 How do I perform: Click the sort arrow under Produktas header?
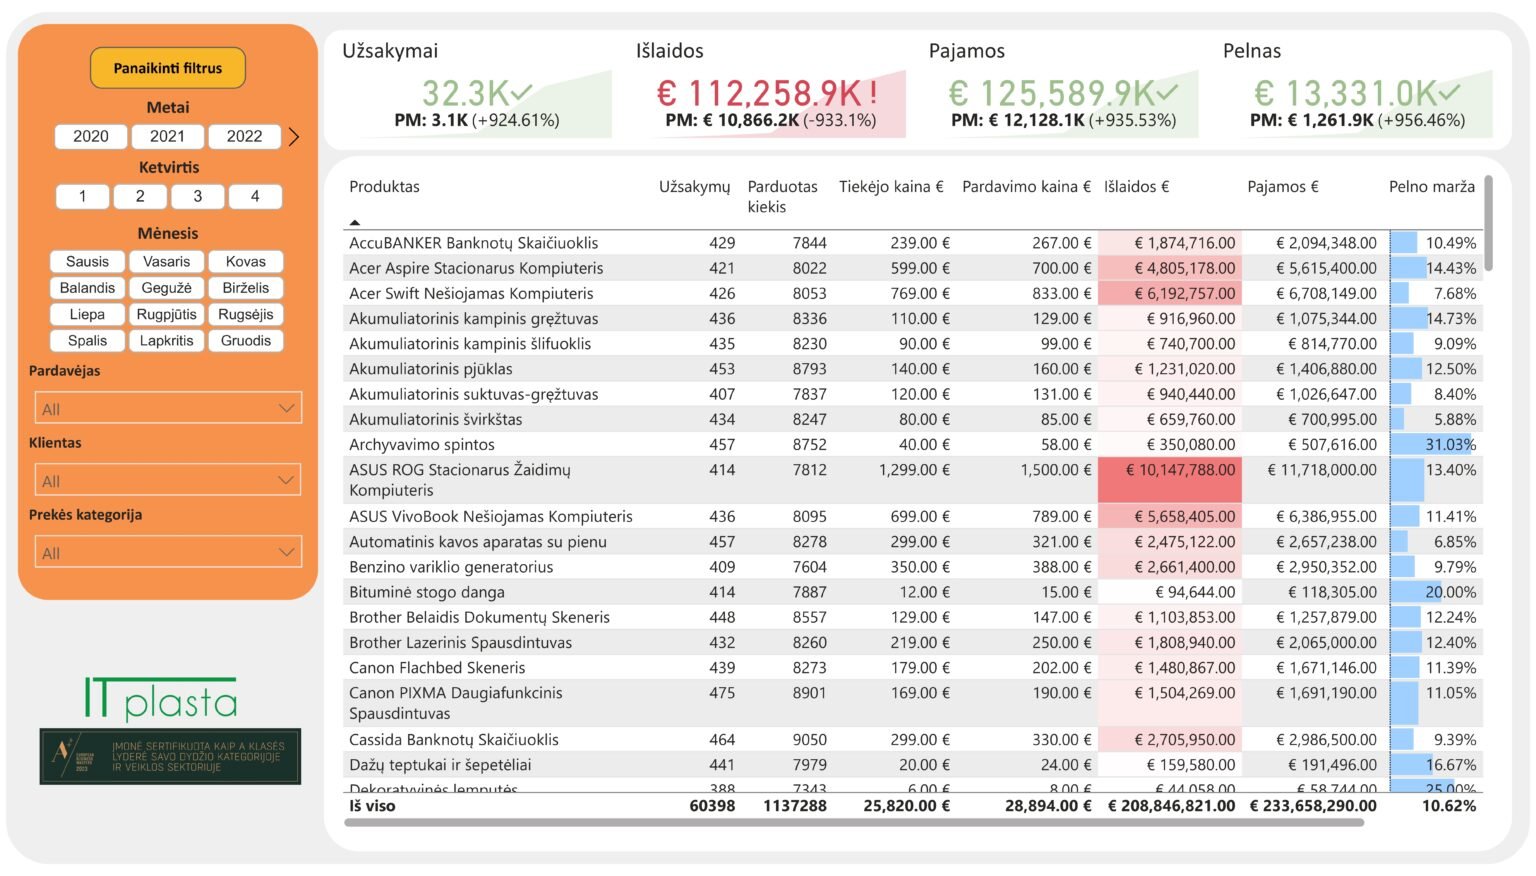[354, 222]
